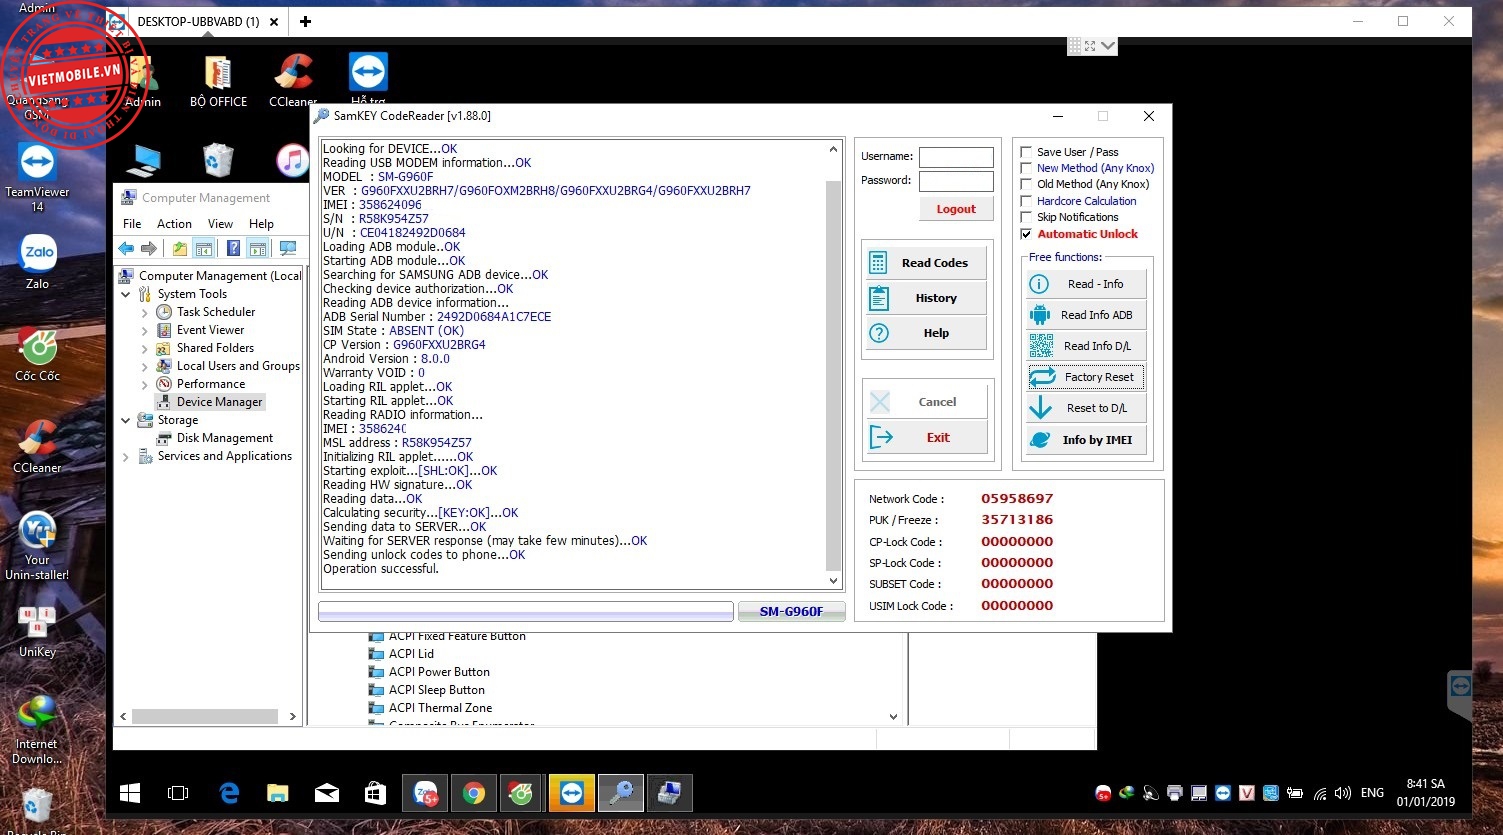Uncheck the Automatic Unlock checkbox
The image size is (1503, 835).
click(1026, 234)
